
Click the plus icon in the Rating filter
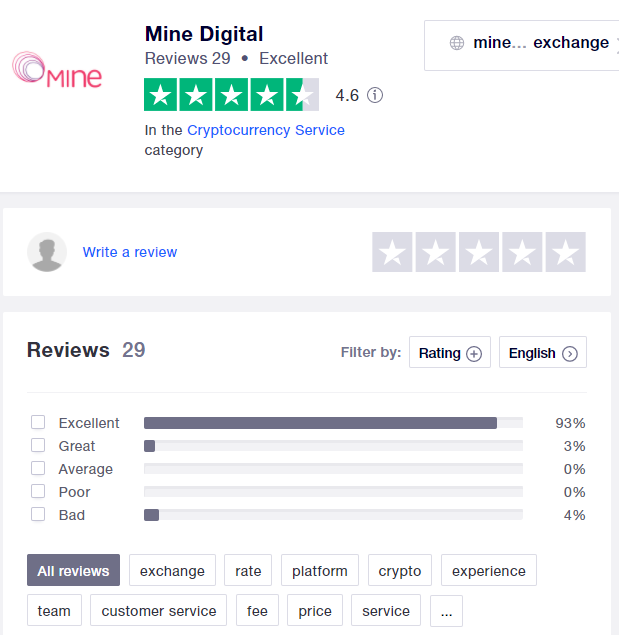point(474,354)
